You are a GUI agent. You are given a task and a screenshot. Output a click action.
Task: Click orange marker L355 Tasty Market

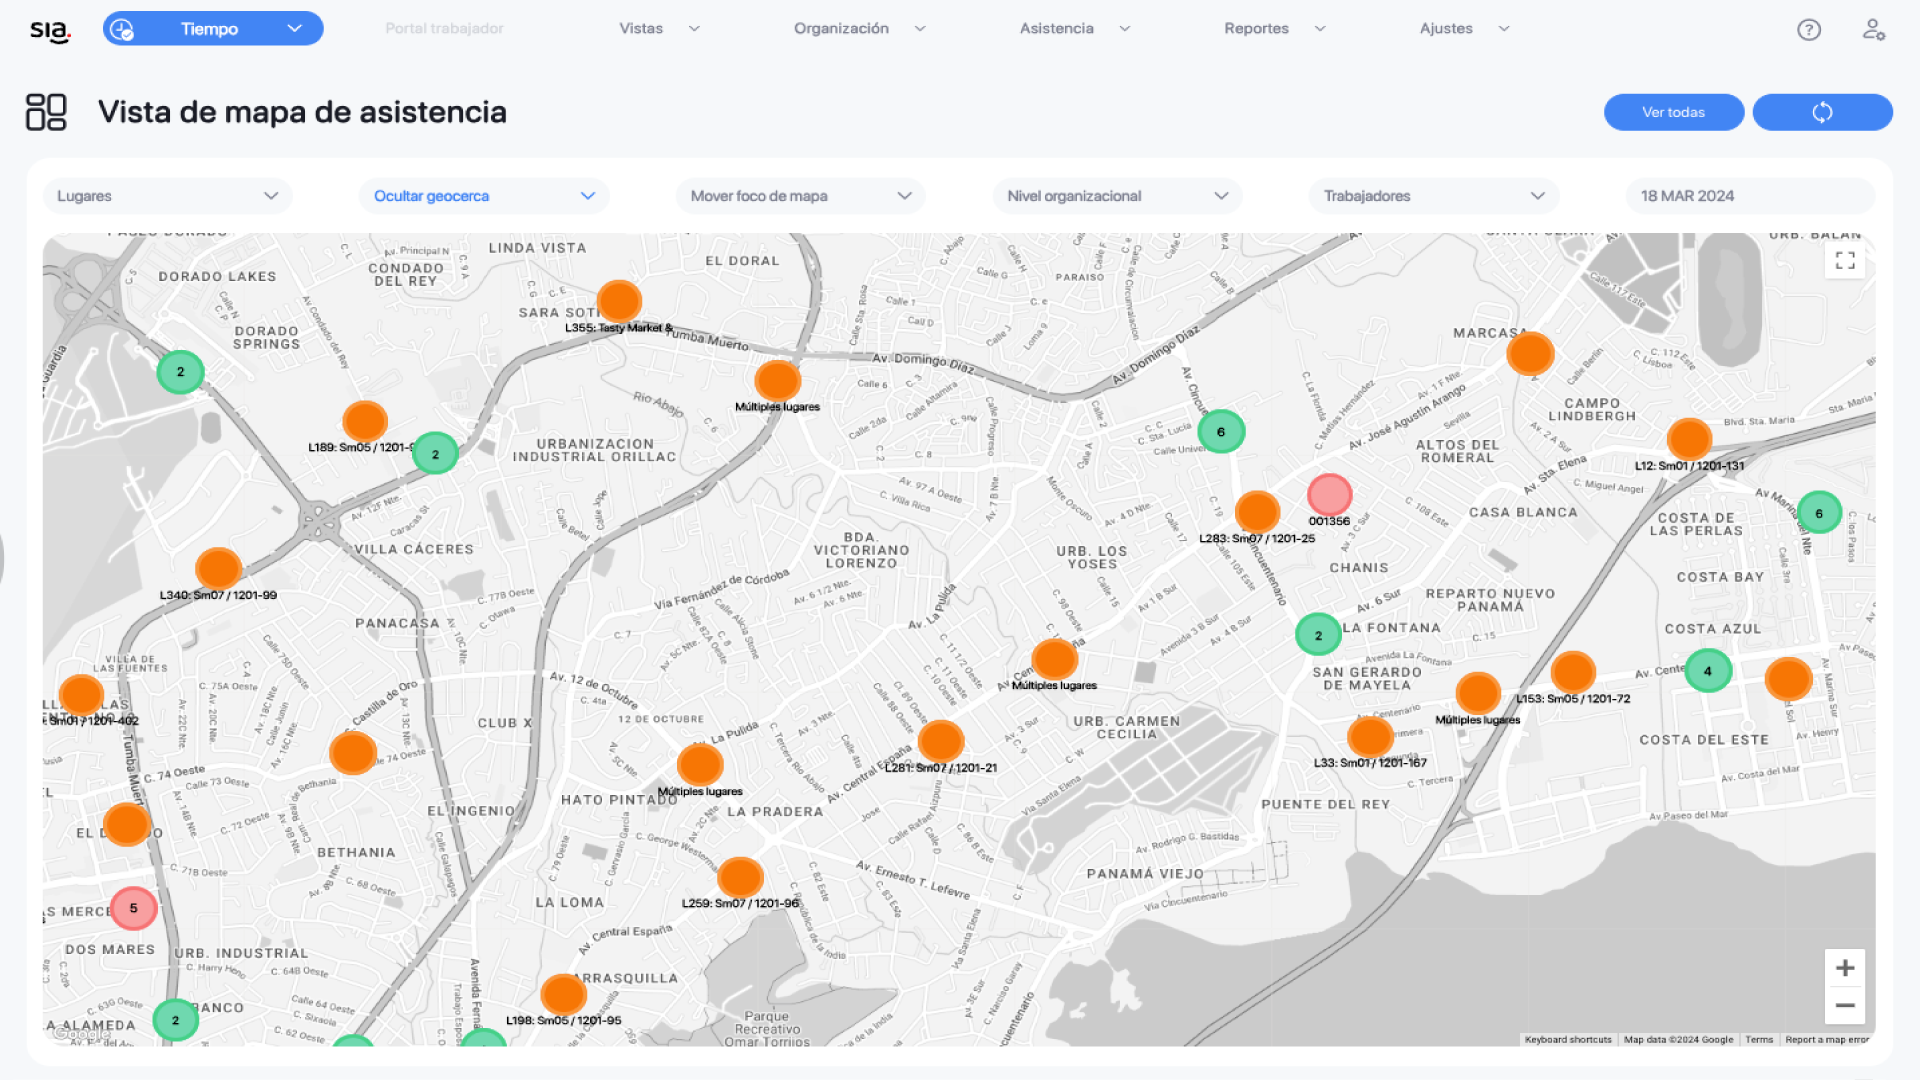coord(619,301)
